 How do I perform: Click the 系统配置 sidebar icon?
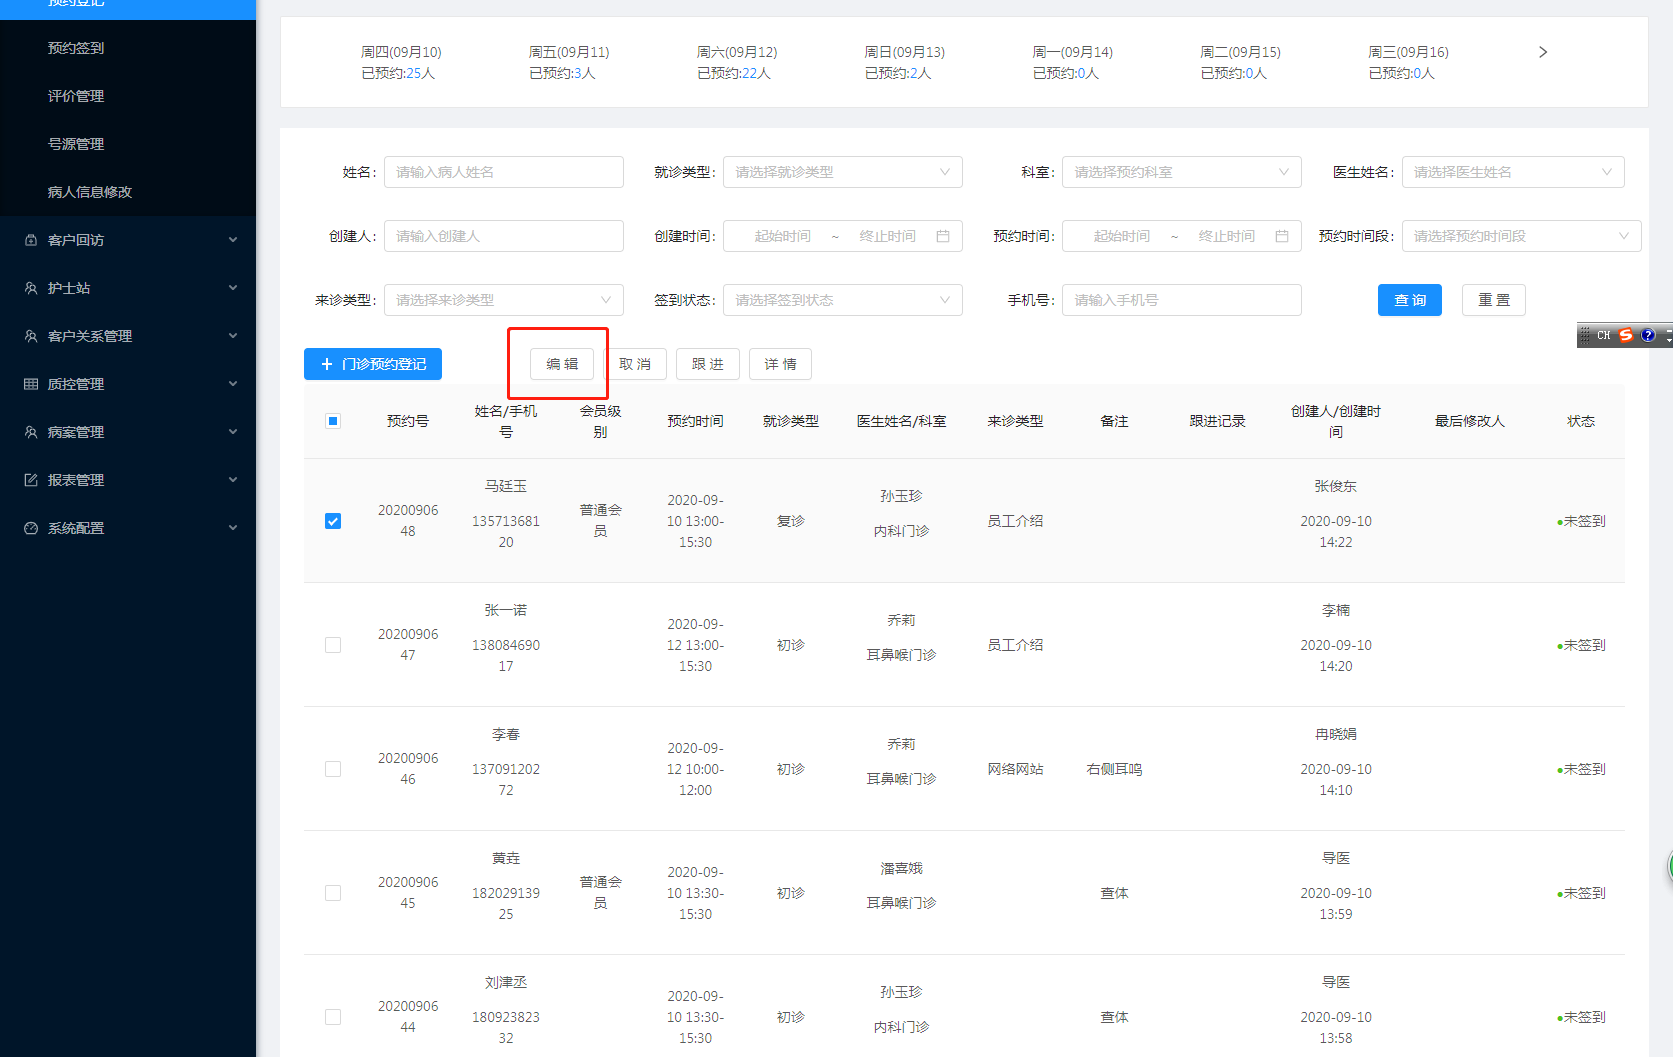tap(31, 528)
